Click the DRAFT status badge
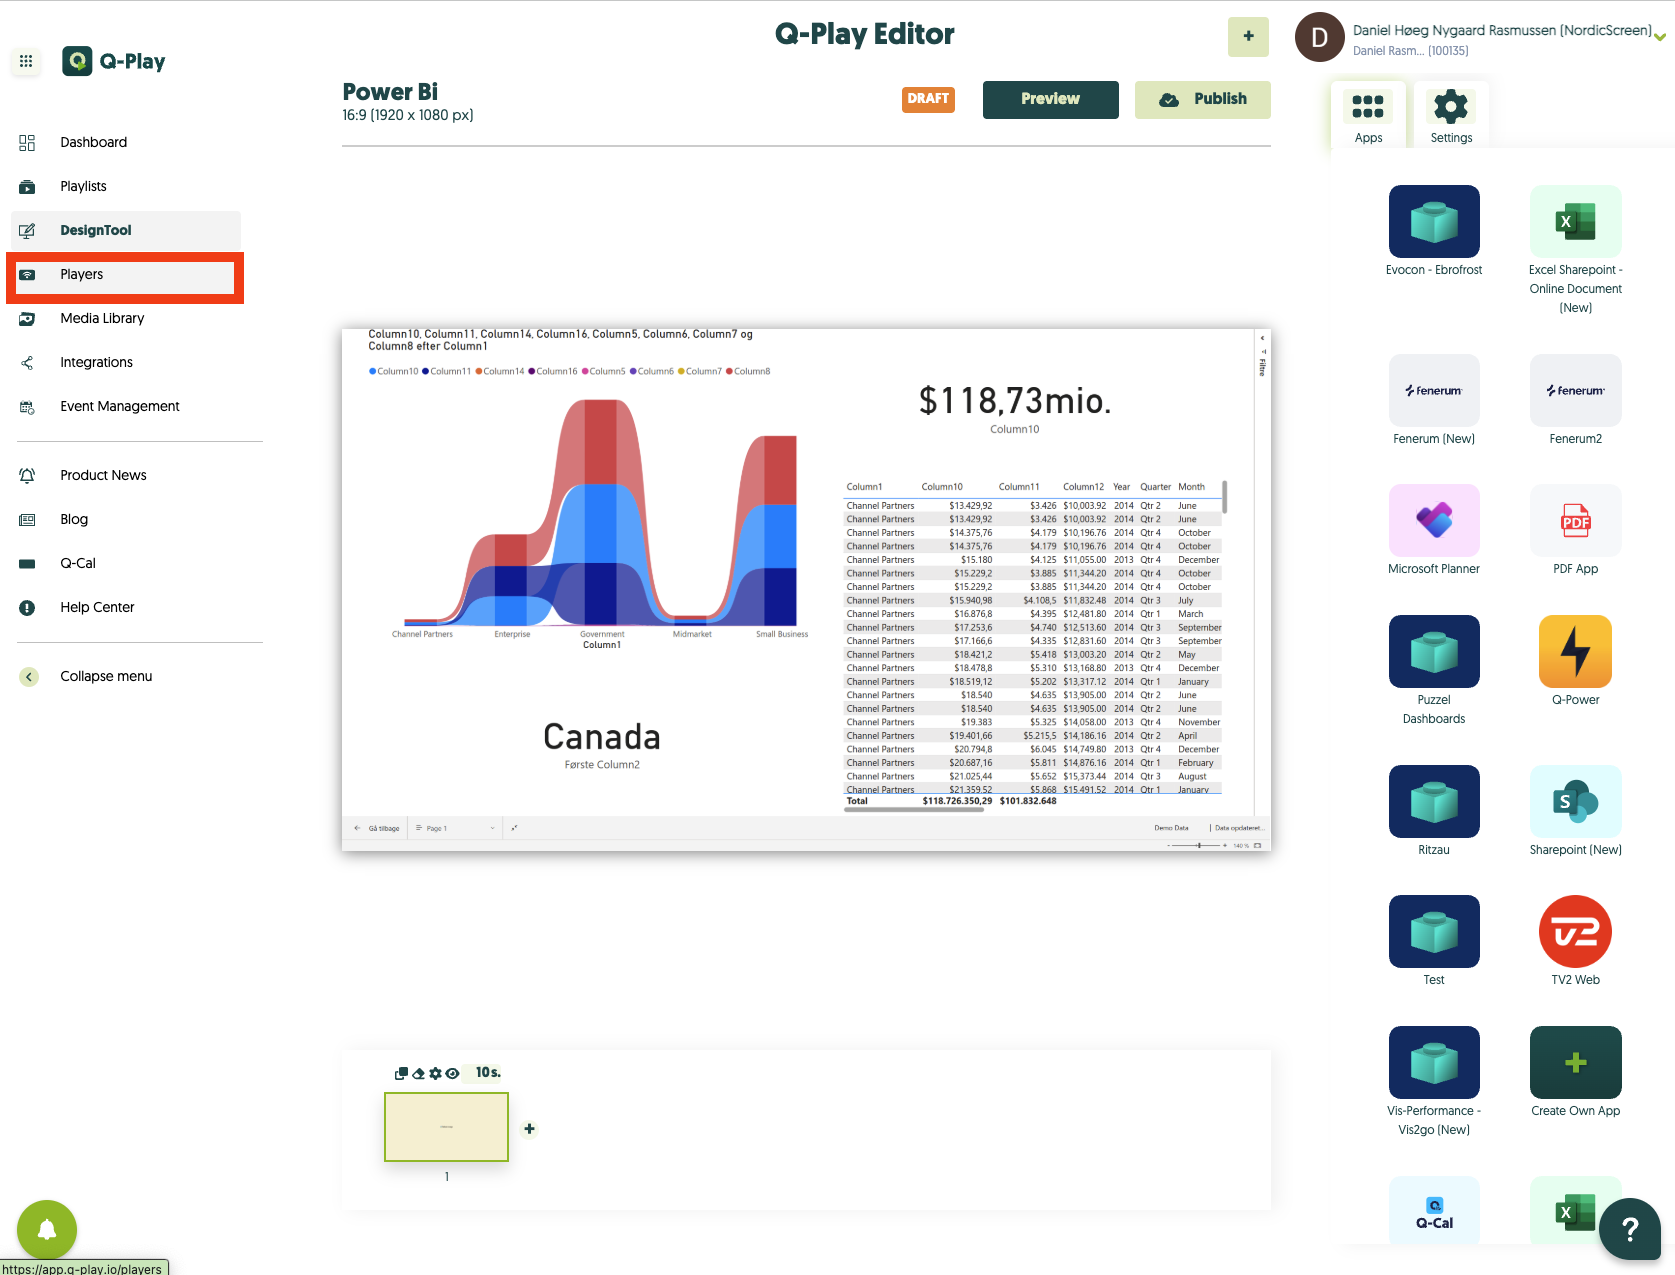This screenshot has width=1675, height=1275. 928,99
